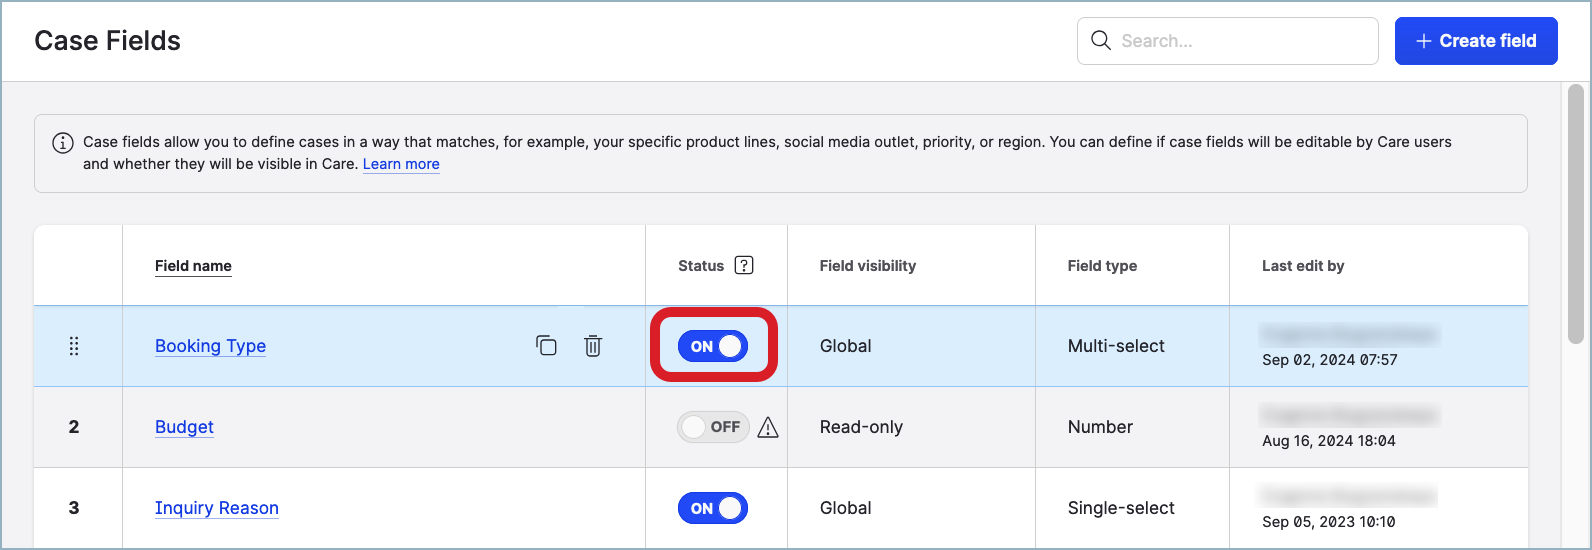
Task: Click the Field type column header
Action: tap(1102, 266)
